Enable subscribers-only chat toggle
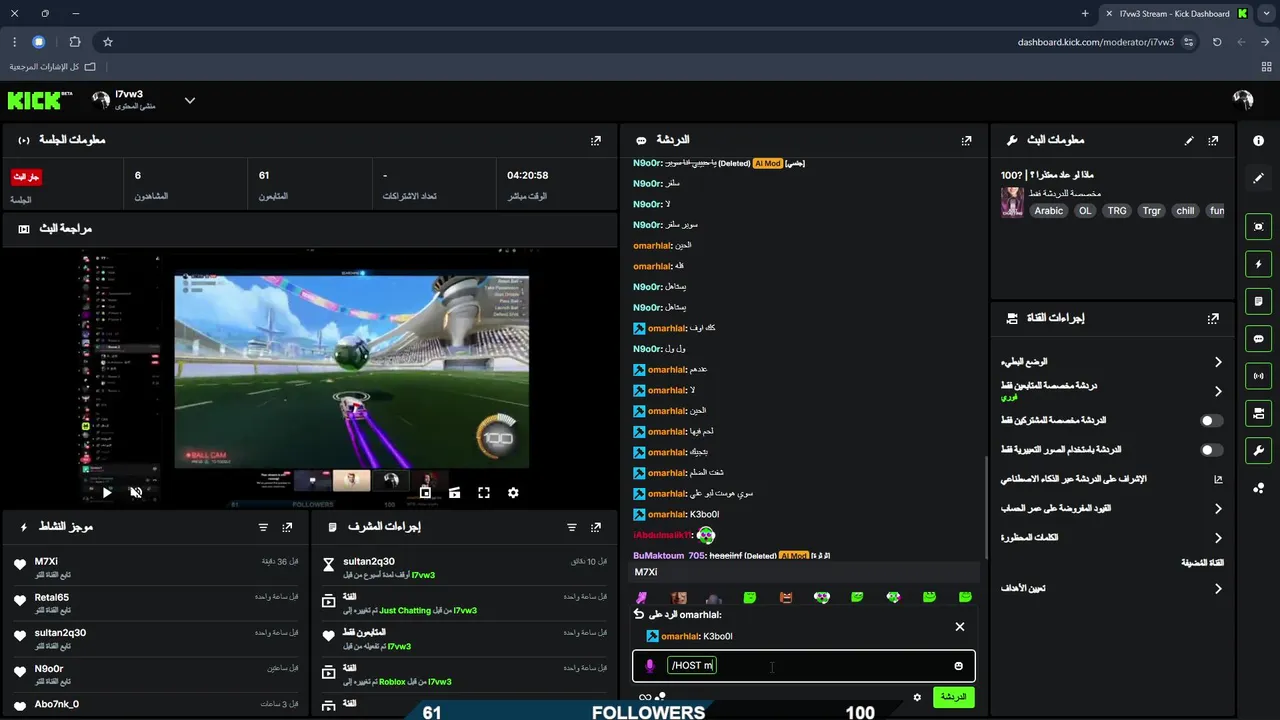This screenshot has height=720, width=1280. pyautogui.click(x=1211, y=421)
